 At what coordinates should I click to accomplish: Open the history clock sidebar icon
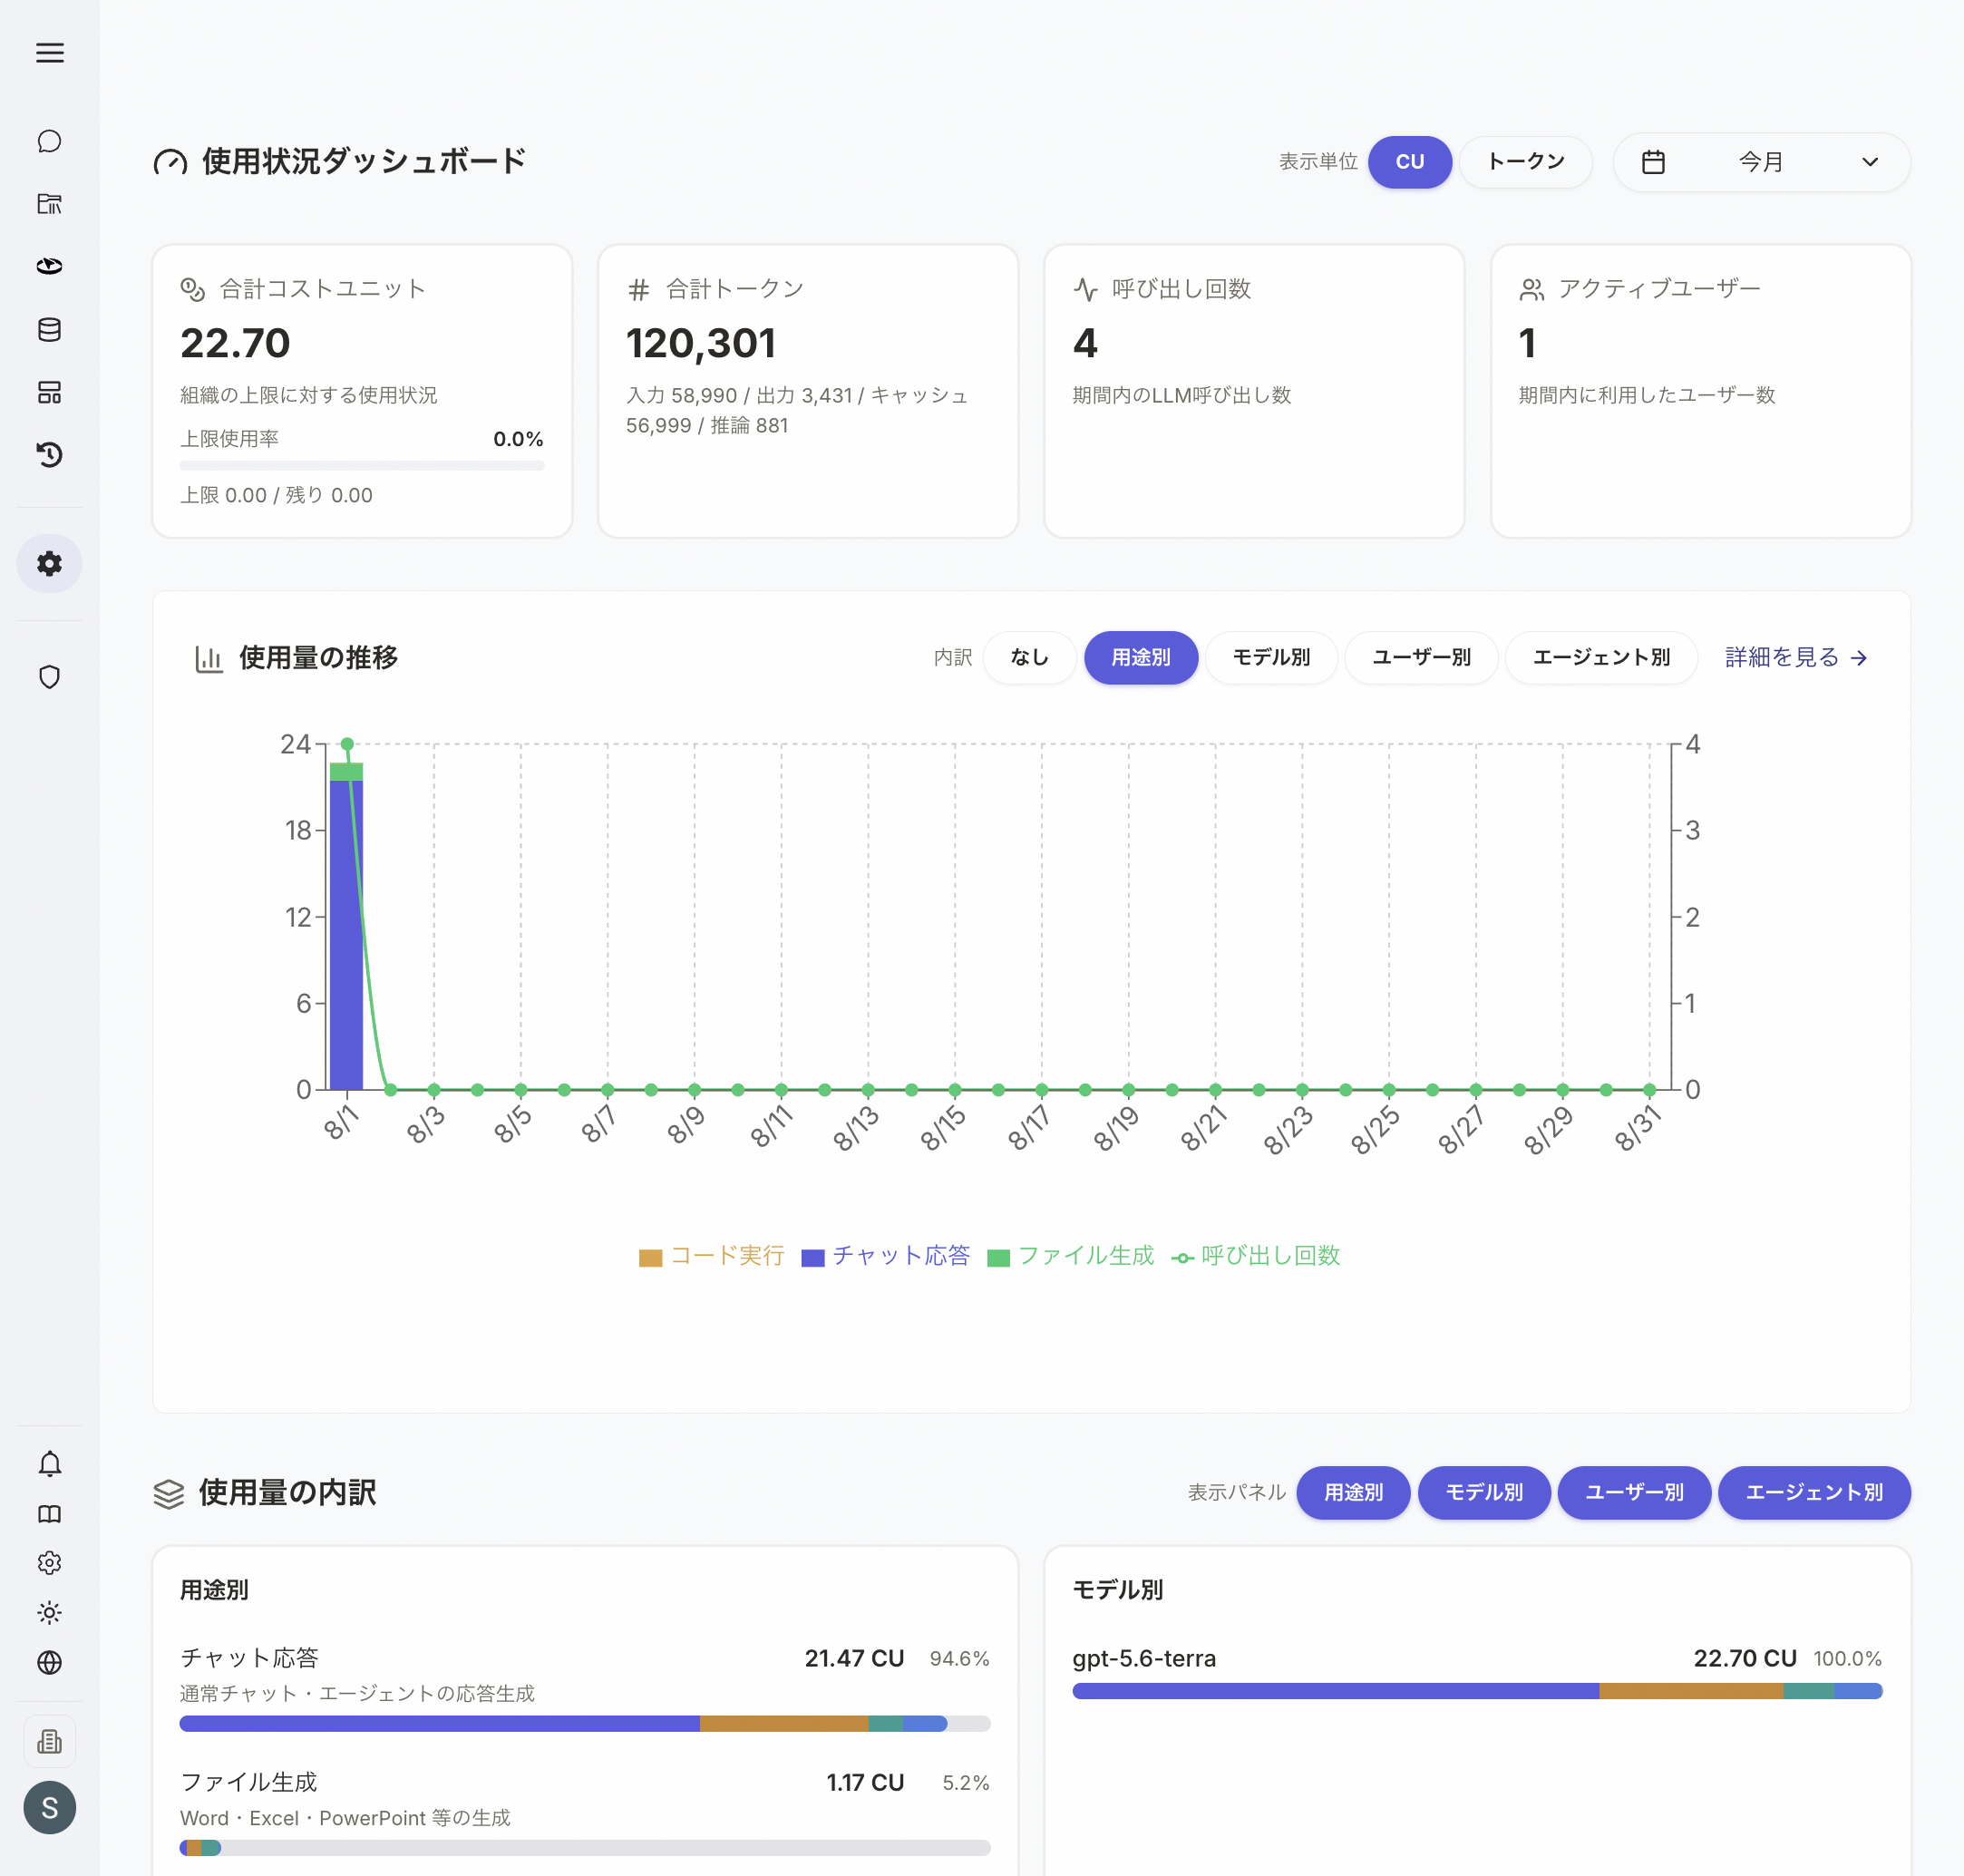click(49, 455)
